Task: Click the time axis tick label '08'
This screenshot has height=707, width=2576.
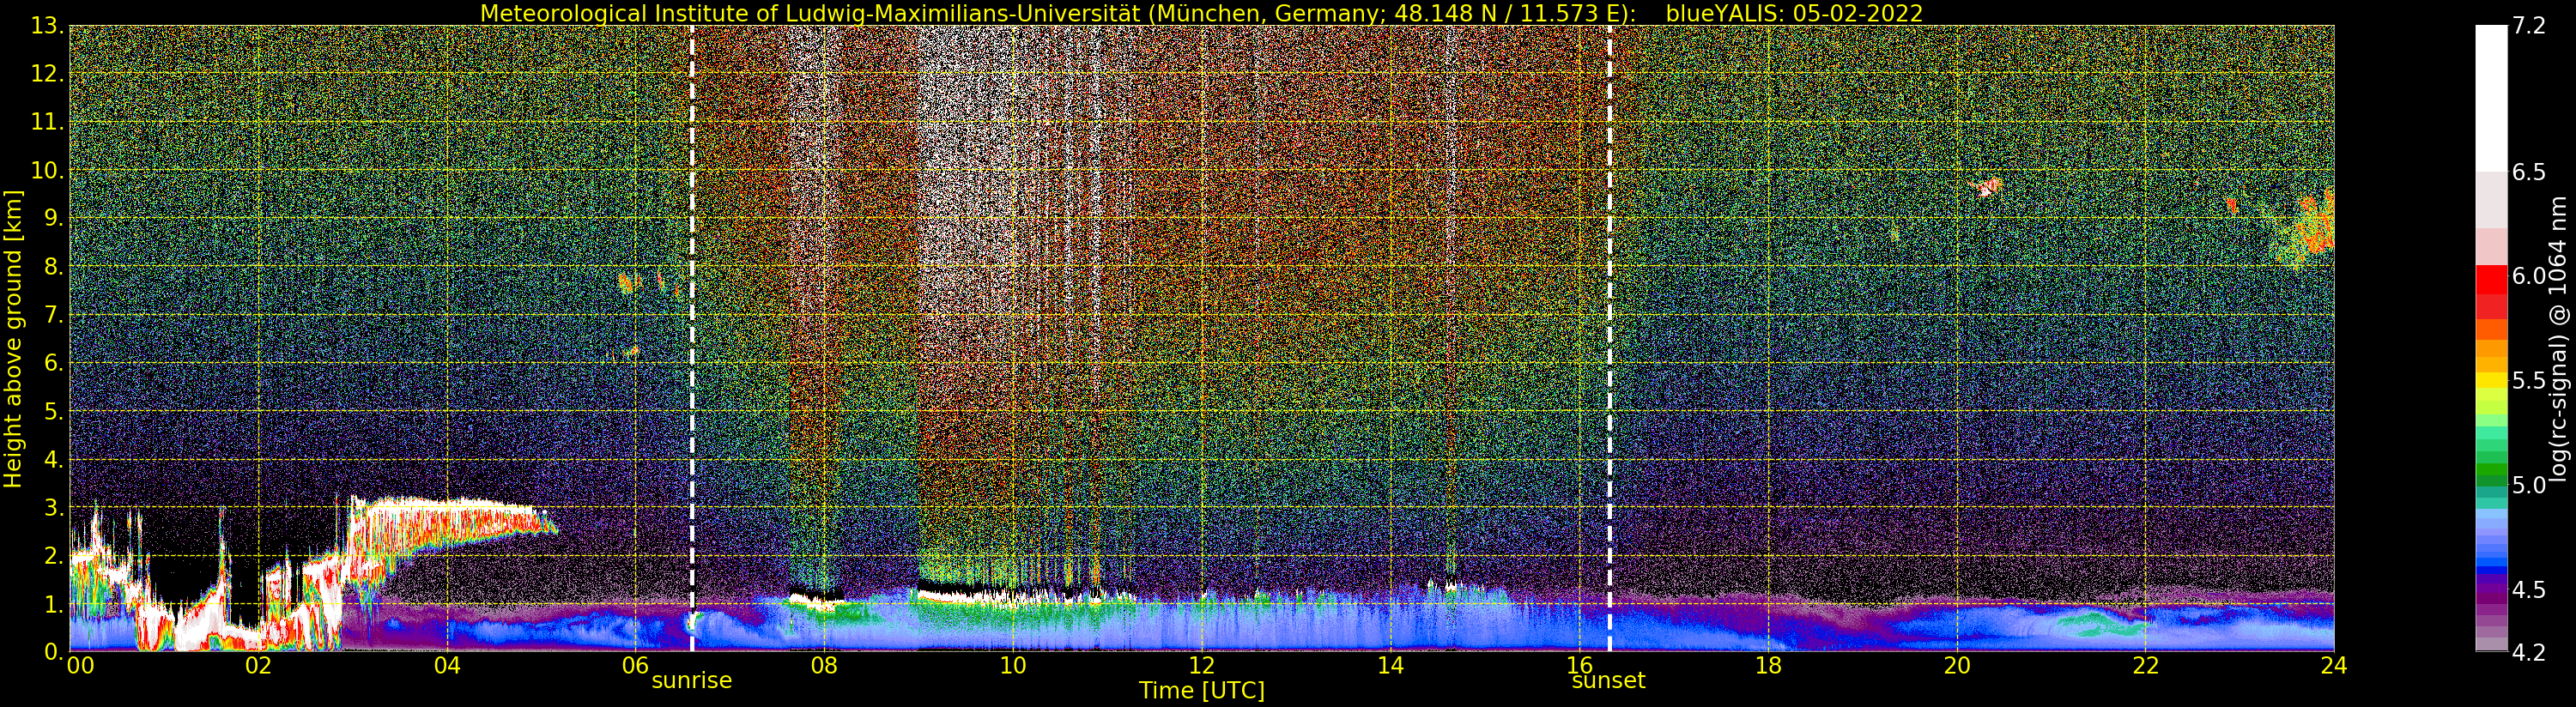Action: [x=824, y=665]
